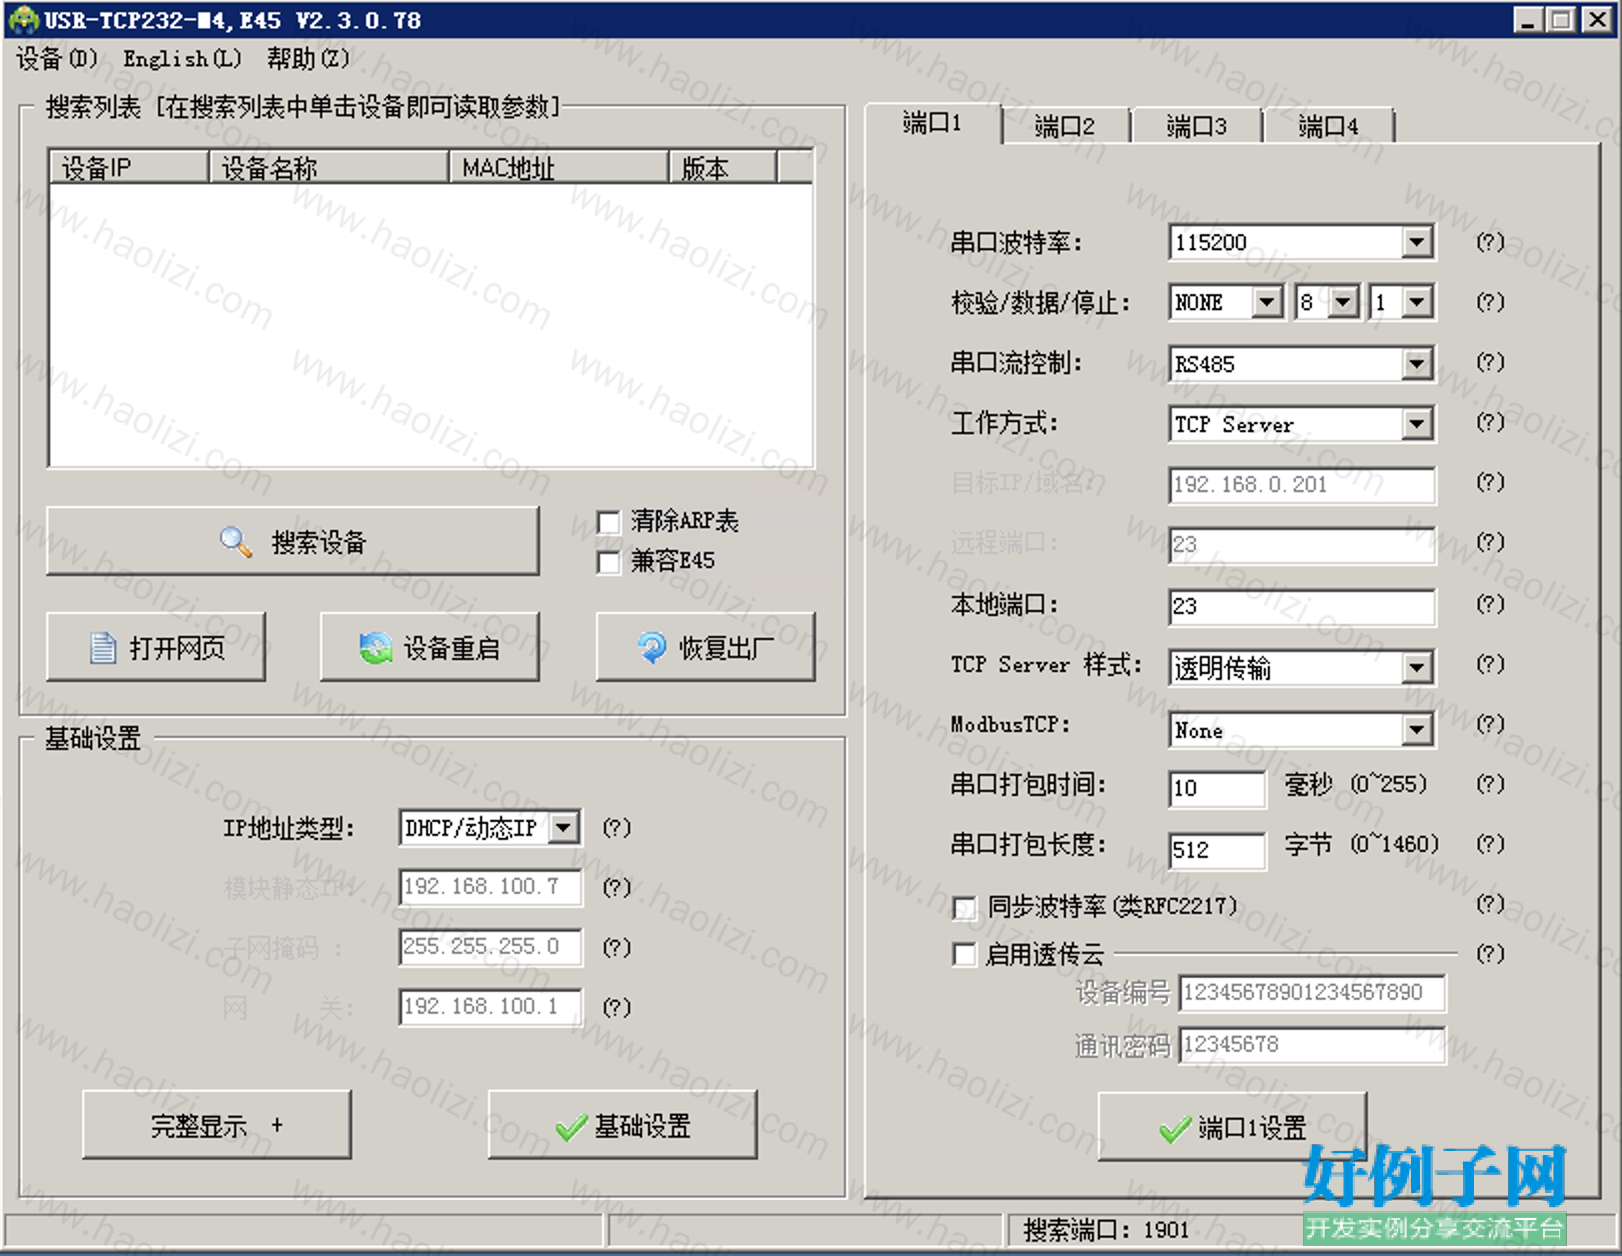
Task: Click the 设备IP column header
Action: coord(129,168)
